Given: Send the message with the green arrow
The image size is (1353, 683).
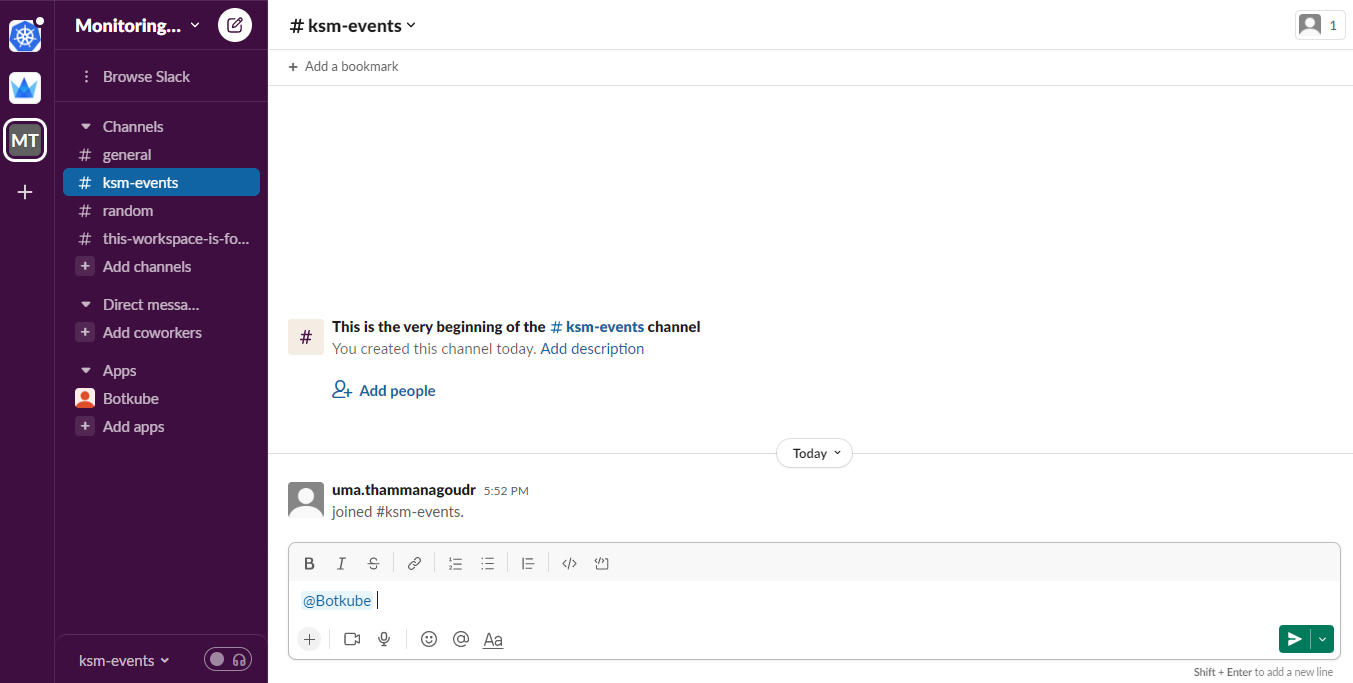Looking at the screenshot, I should tap(1295, 639).
